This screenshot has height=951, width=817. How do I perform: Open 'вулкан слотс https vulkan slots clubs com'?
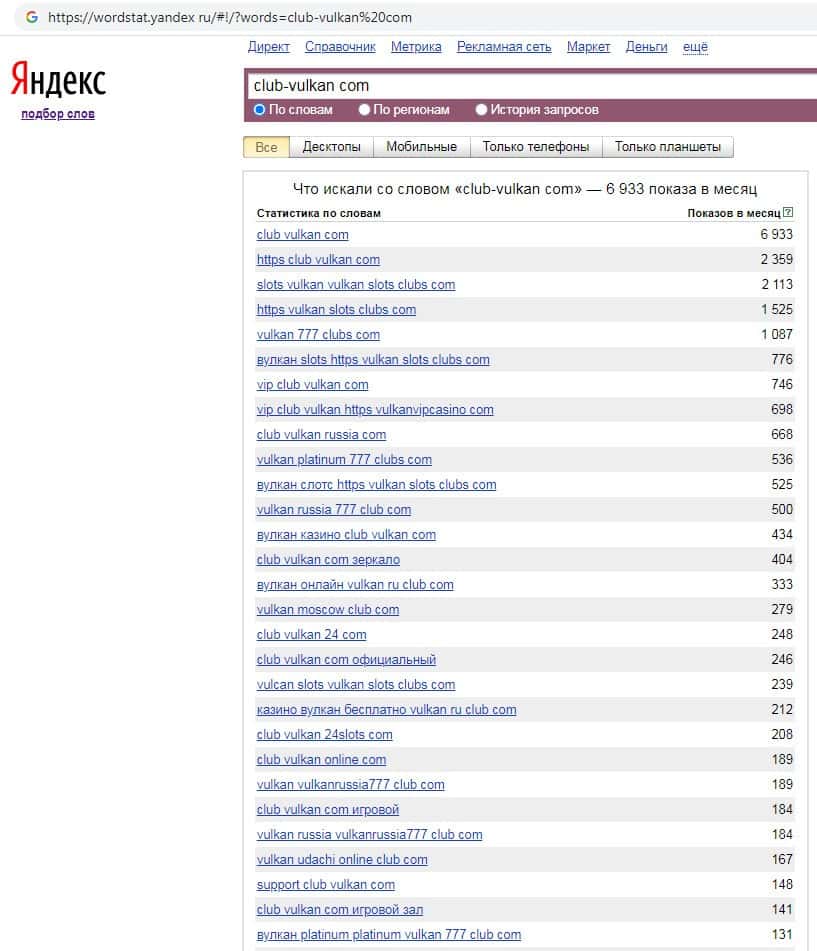(377, 485)
